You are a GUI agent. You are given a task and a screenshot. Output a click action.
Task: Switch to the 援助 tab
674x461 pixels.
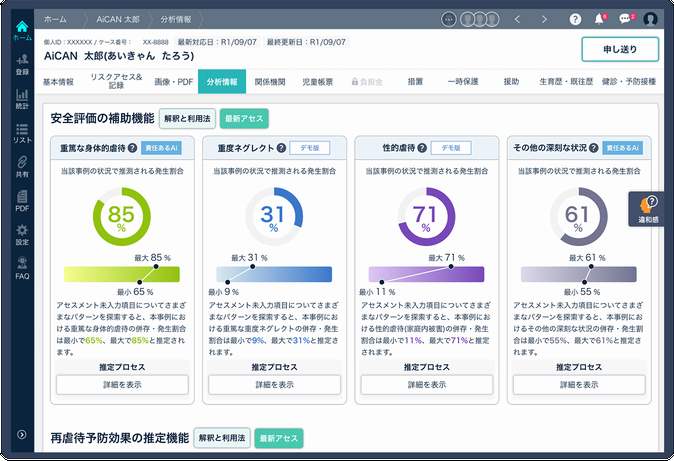tap(511, 81)
